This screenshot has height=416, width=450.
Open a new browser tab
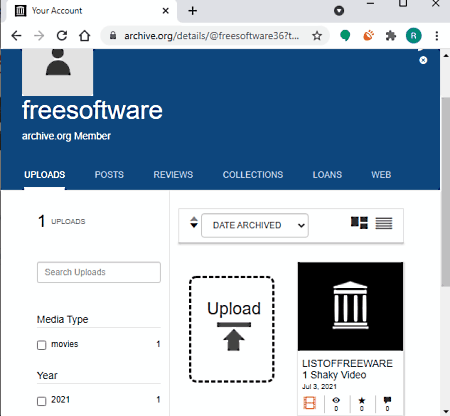click(x=192, y=11)
